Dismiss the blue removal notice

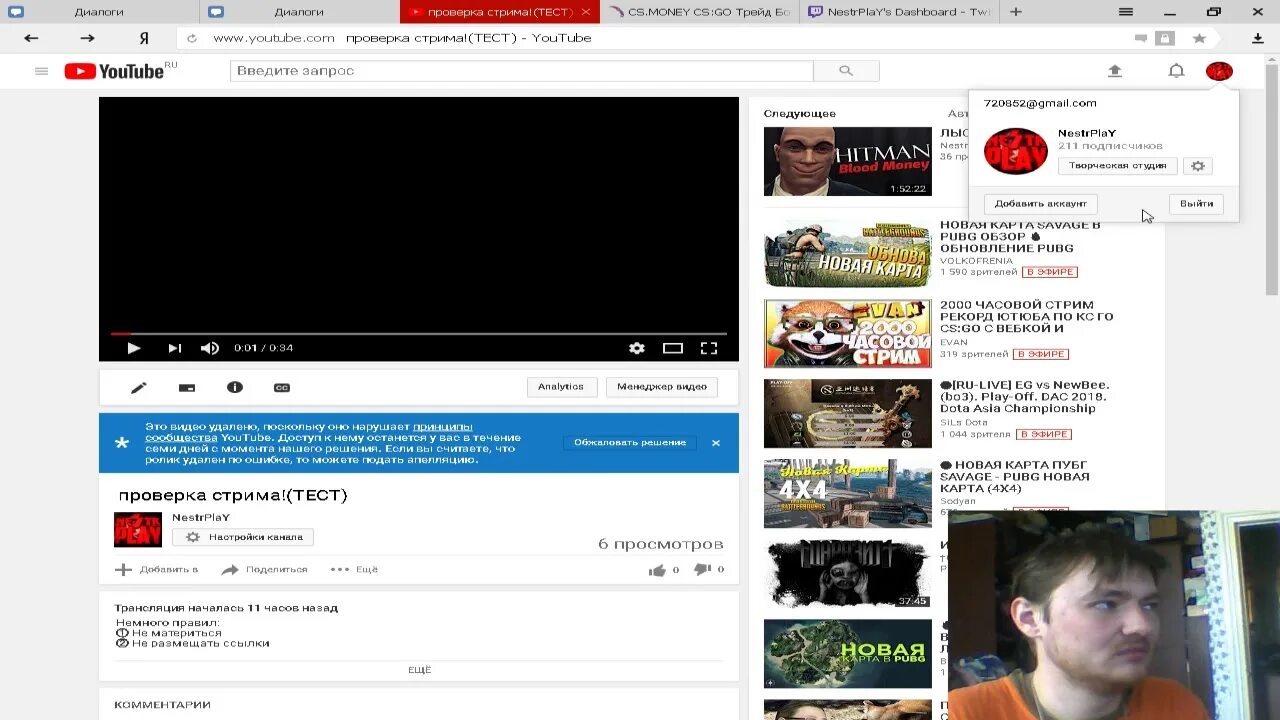pyautogui.click(x=716, y=442)
